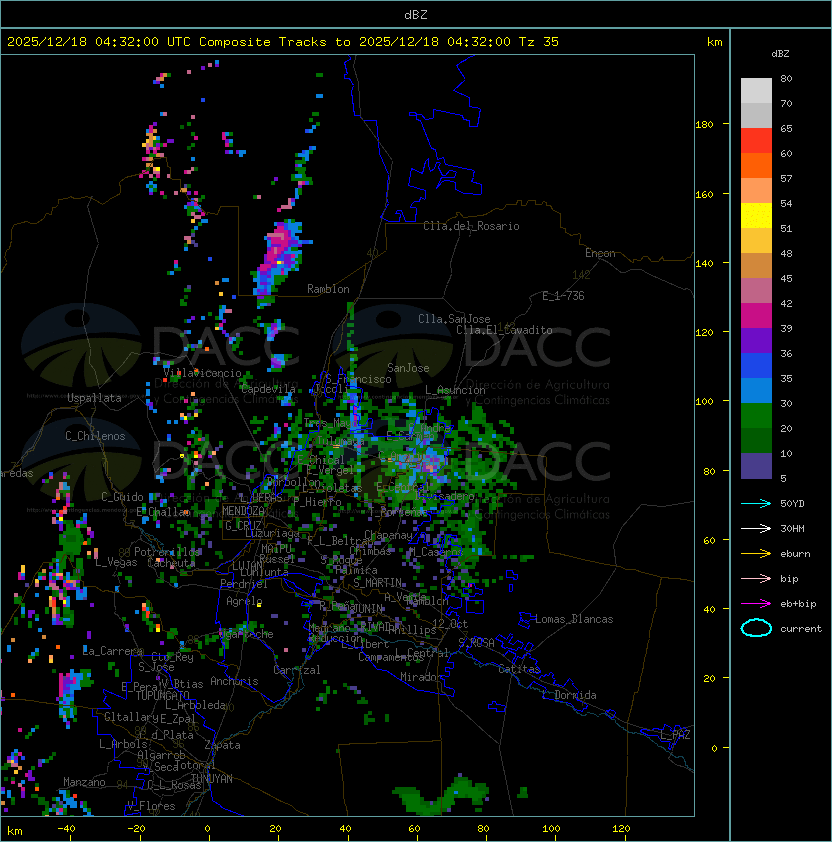Viewport: 832px width, 842px height.
Task: Click the E_1-736 label
Action: [563, 296]
